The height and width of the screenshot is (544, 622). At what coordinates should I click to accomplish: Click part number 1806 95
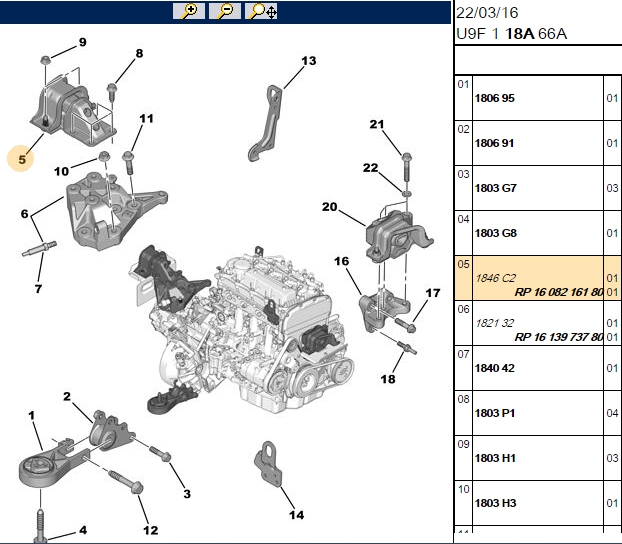494,98
